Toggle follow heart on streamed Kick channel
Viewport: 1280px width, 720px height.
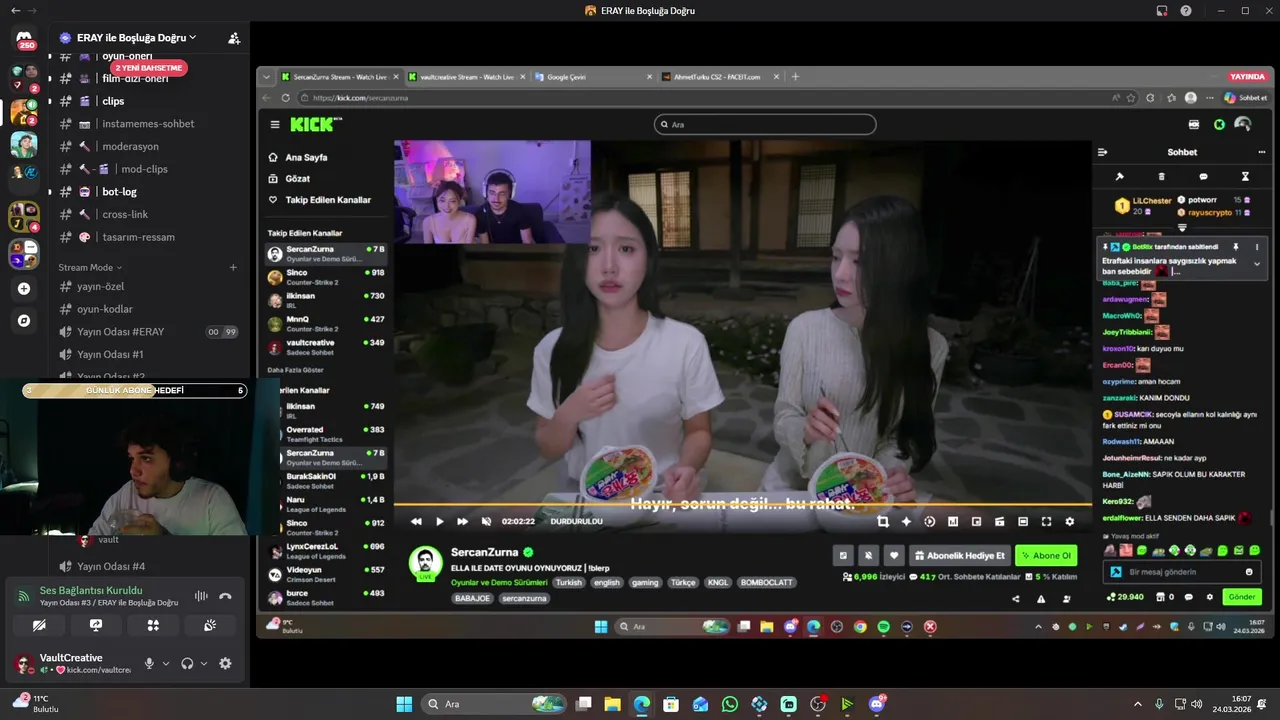coord(894,555)
